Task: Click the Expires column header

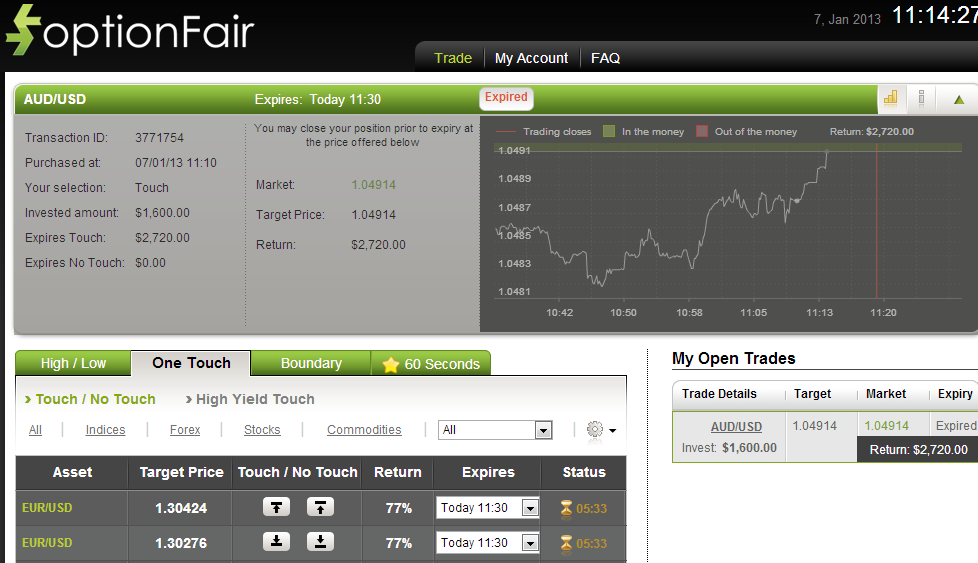Action: pos(488,472)
